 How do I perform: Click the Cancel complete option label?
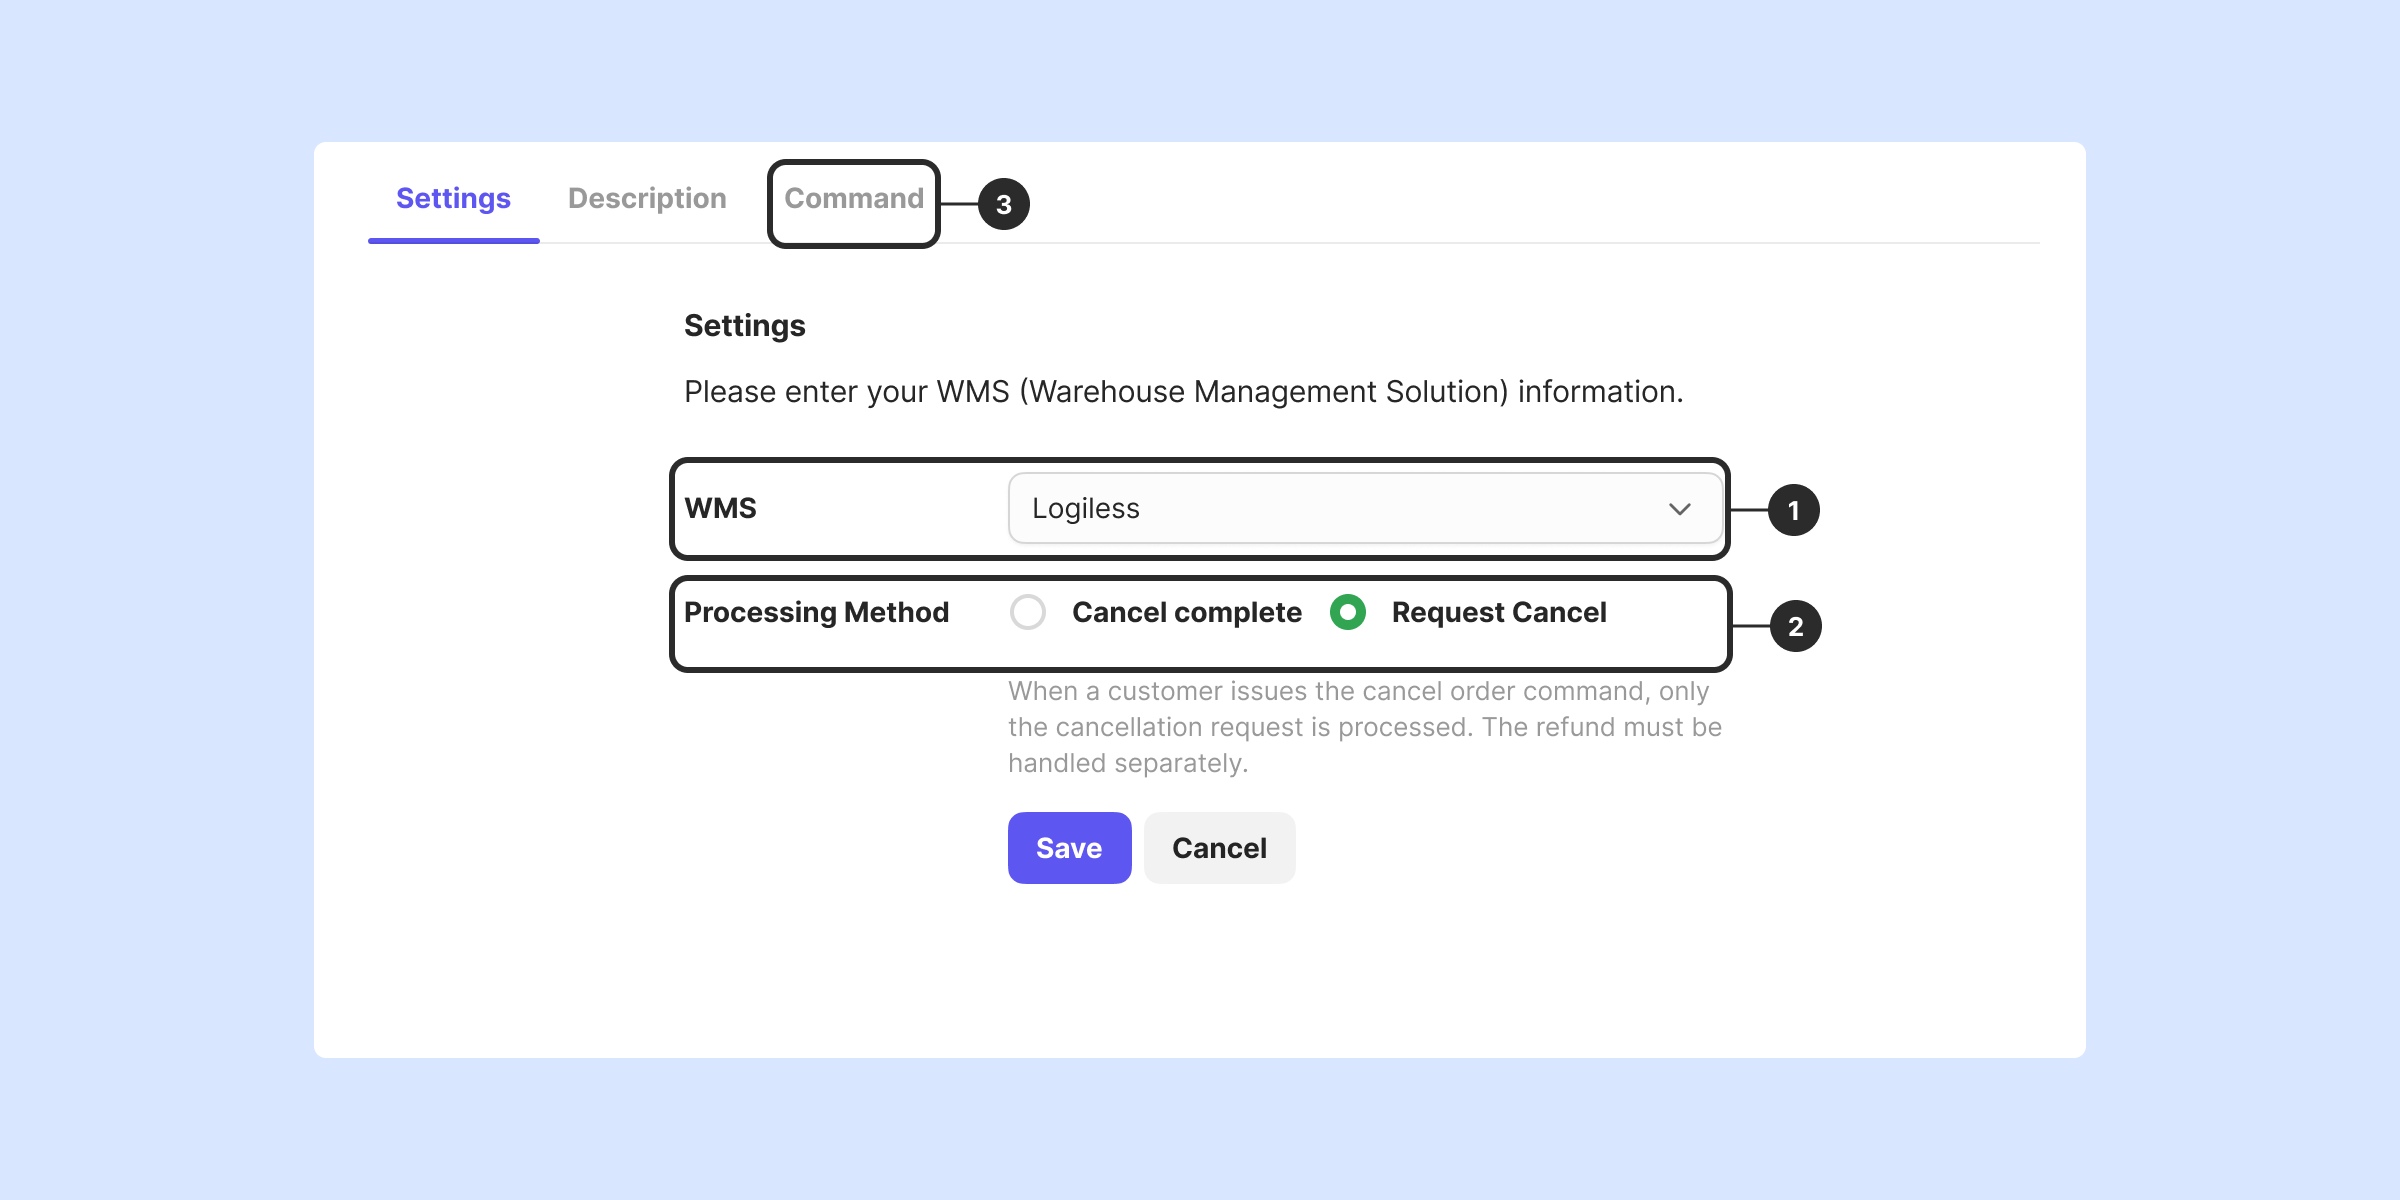click(1186, 612)
